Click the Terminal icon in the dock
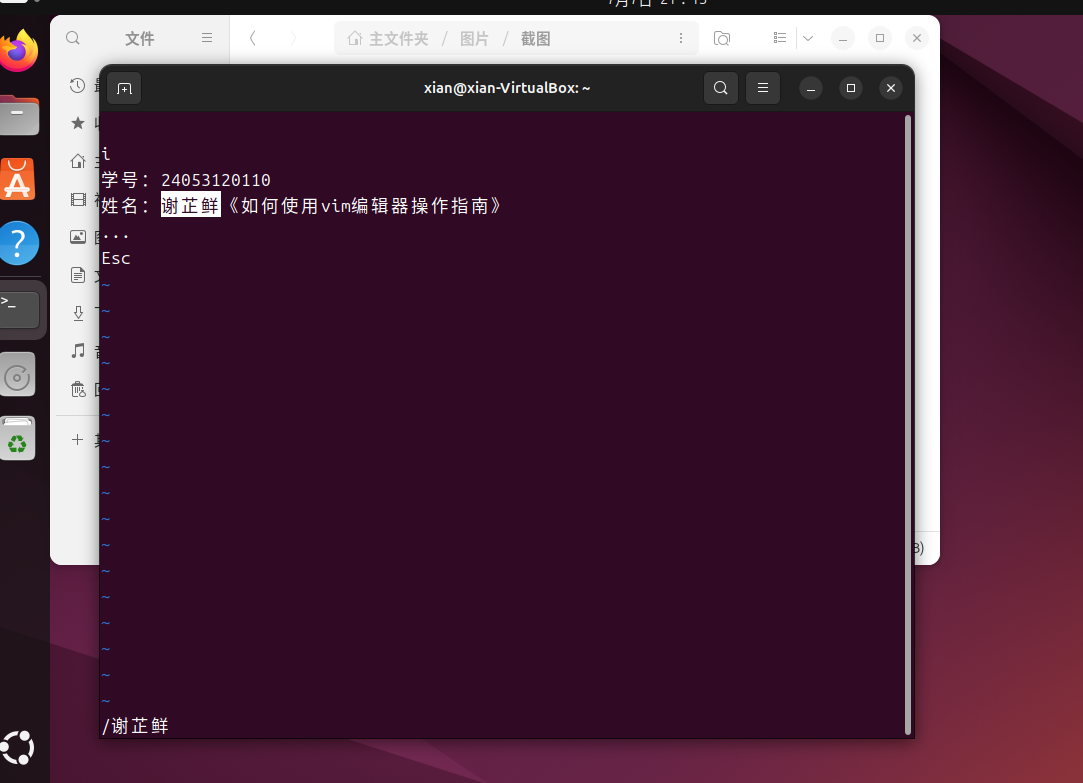This screenshot has height=783, width=1083. 19,309
